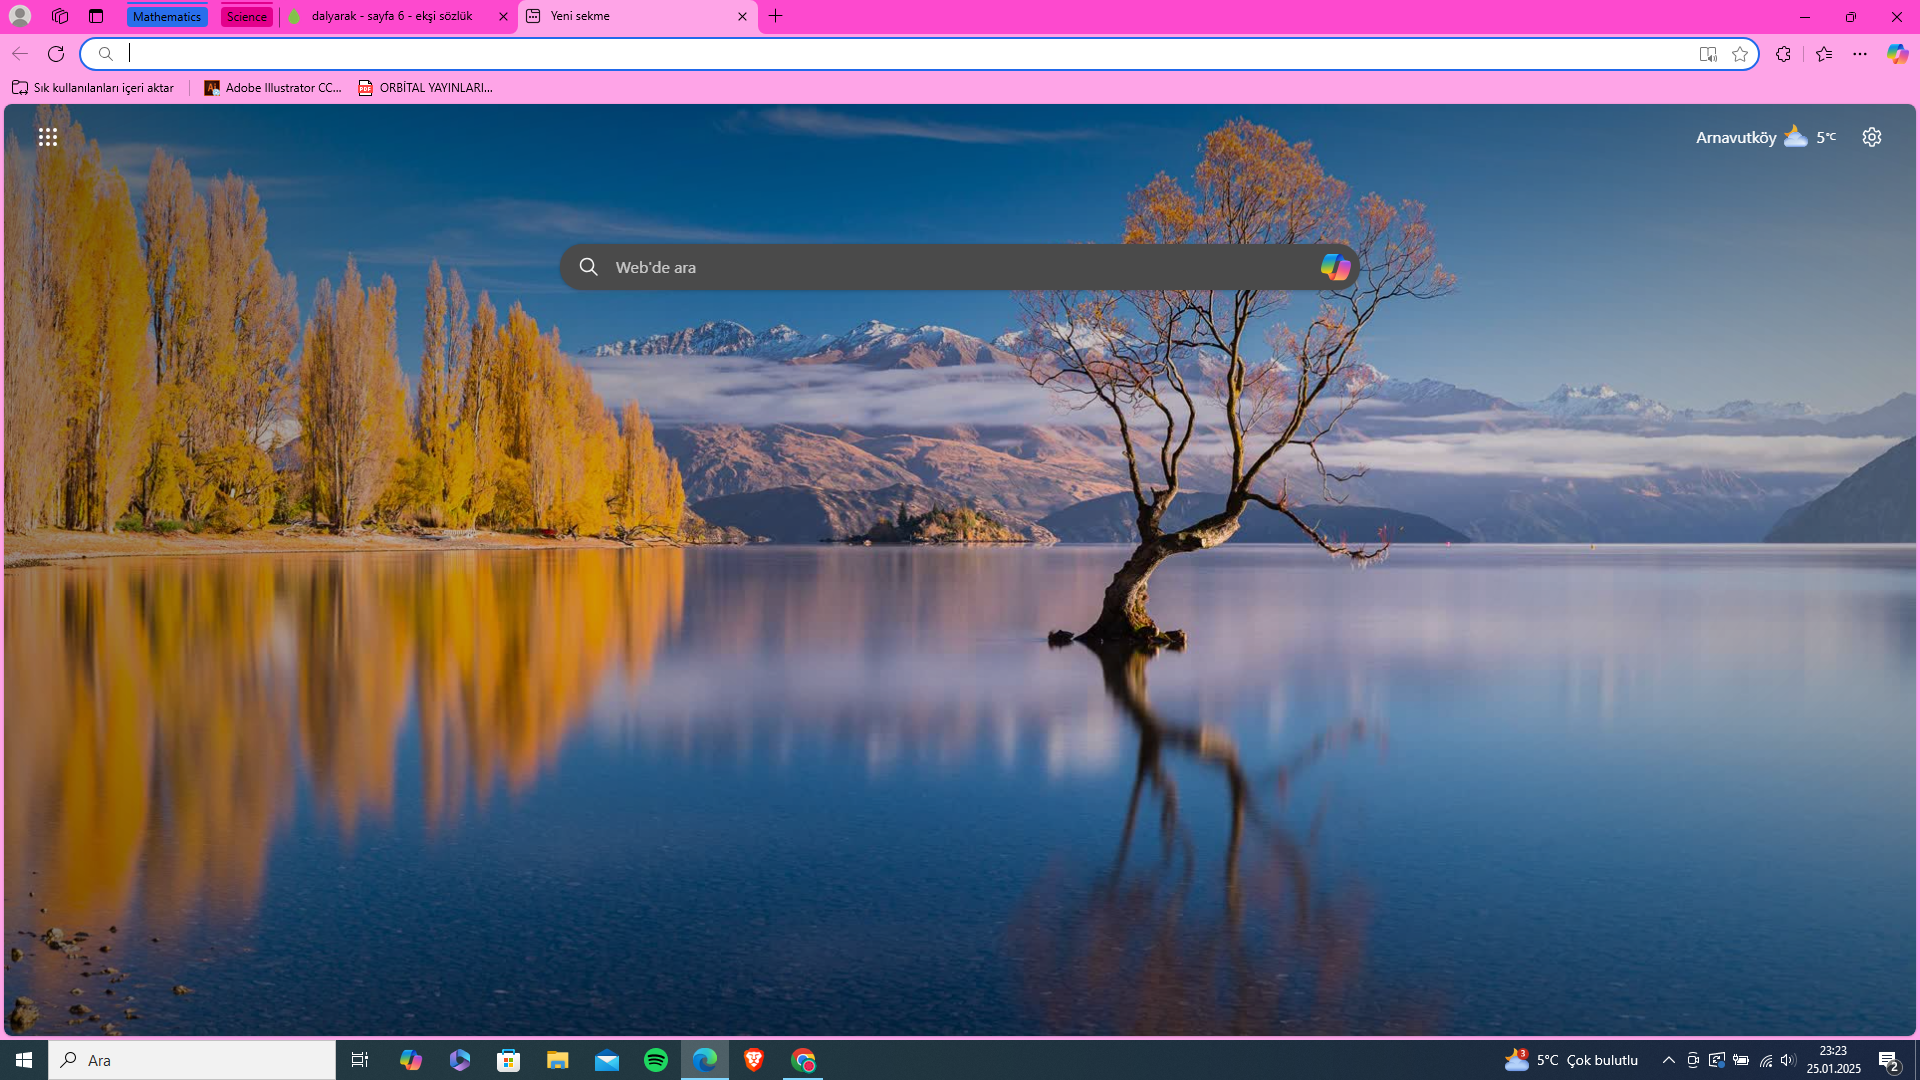Open File Explorer from the taskbar
Viewport: 1920px width, 1080px height.
tap(558, 1060)
